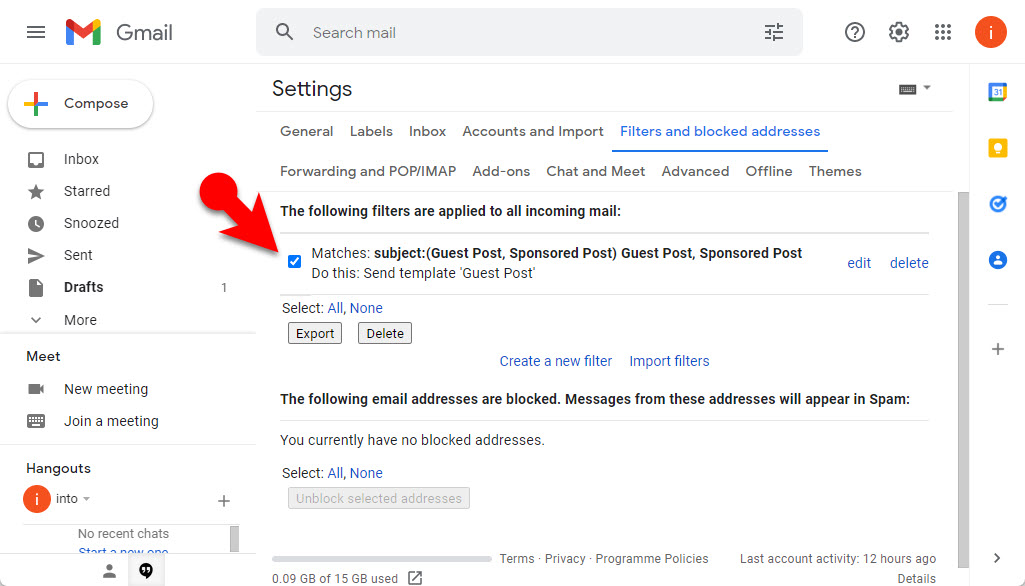
Task: Open input tools keyboard dropdown
Action: (x=915, y=89)
